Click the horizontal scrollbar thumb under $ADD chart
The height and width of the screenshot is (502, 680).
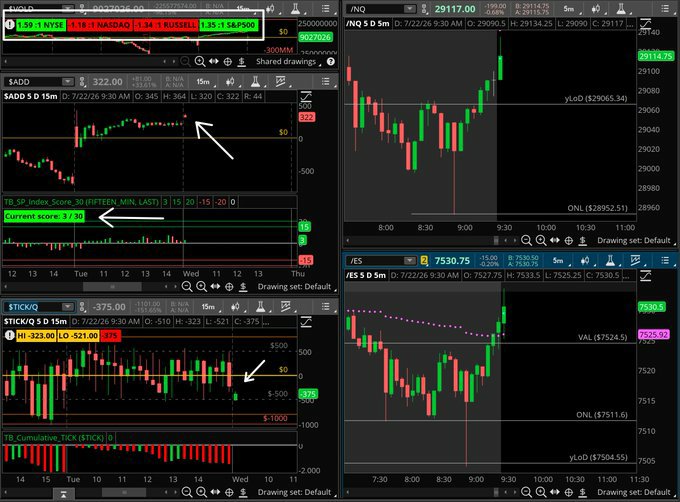[112, 287]
